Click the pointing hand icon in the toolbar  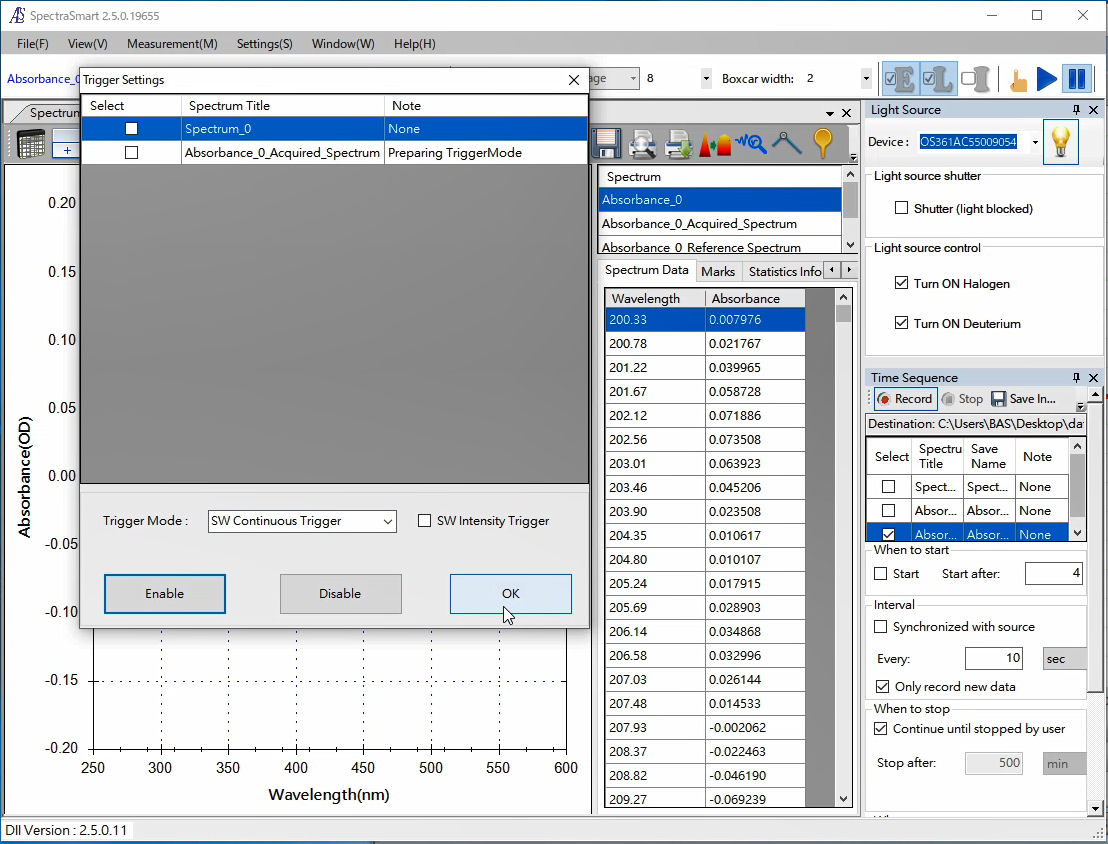[x=1018, y=79]
